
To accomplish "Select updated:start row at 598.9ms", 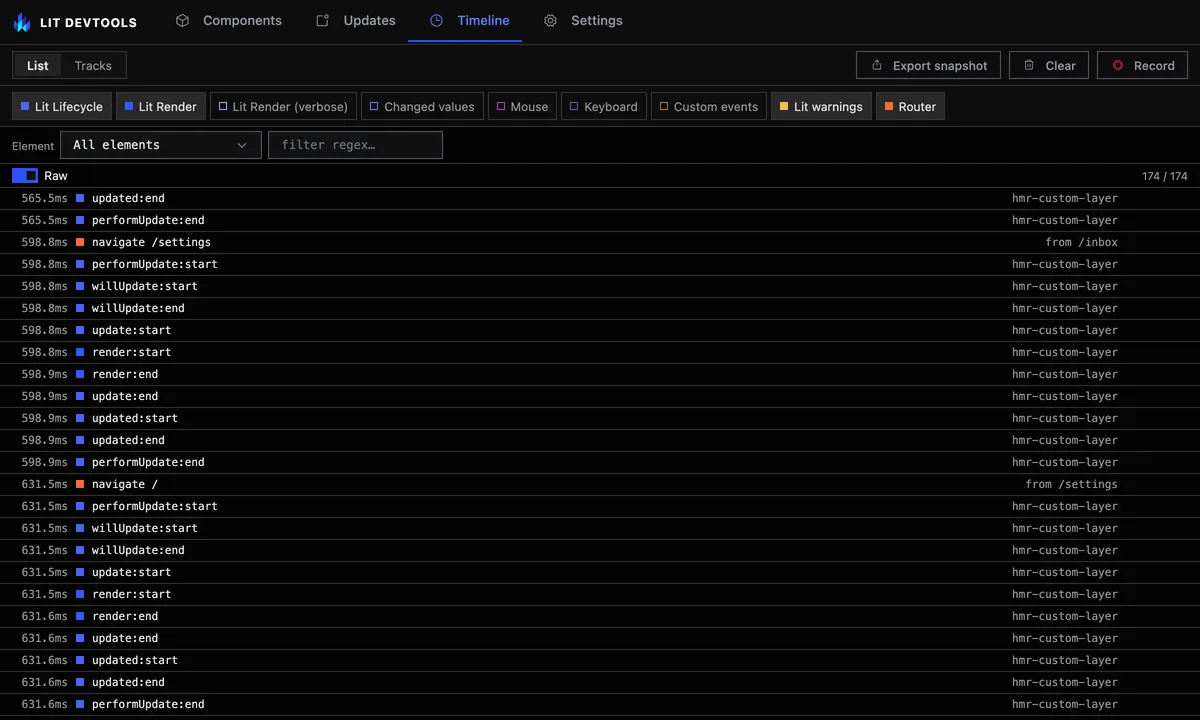I will (x=600, y=418).
